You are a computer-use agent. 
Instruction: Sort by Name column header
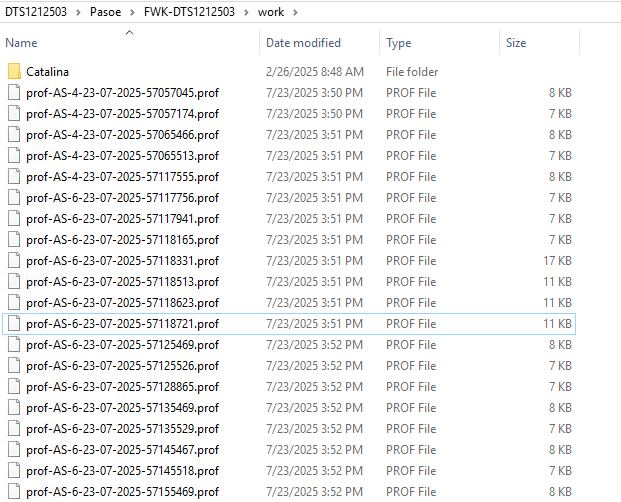coord(21,43)
